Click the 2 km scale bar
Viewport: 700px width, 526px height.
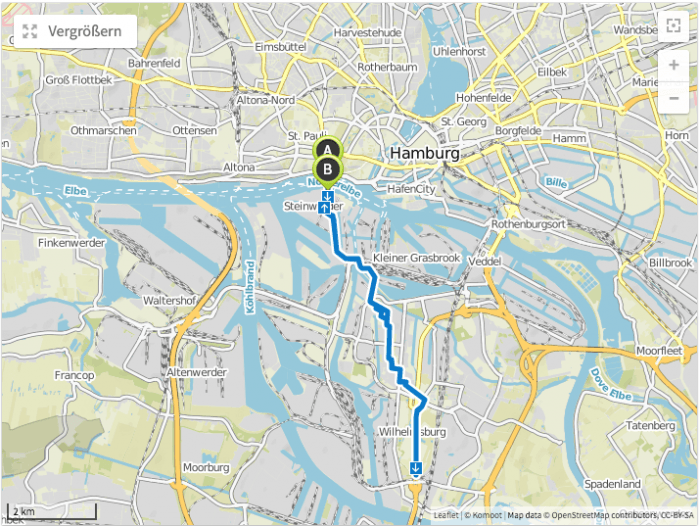[52, 512]
